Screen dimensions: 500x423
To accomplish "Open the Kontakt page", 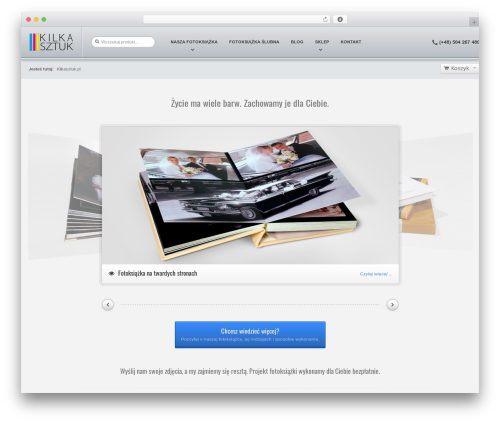I will [351, 42].
